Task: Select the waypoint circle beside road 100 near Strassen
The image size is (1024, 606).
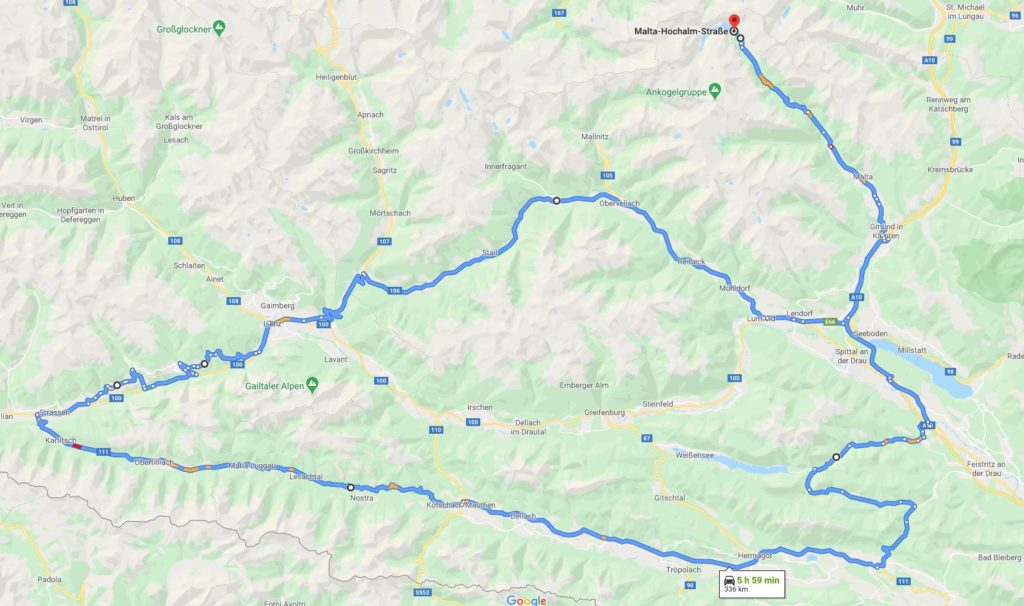Action: tap(117, 385)
